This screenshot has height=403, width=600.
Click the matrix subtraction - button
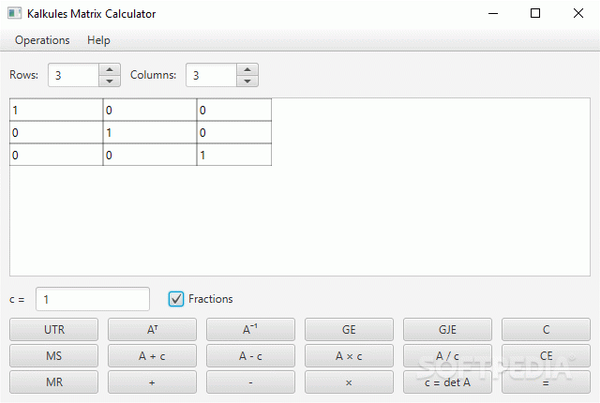(x=251, y=382)
